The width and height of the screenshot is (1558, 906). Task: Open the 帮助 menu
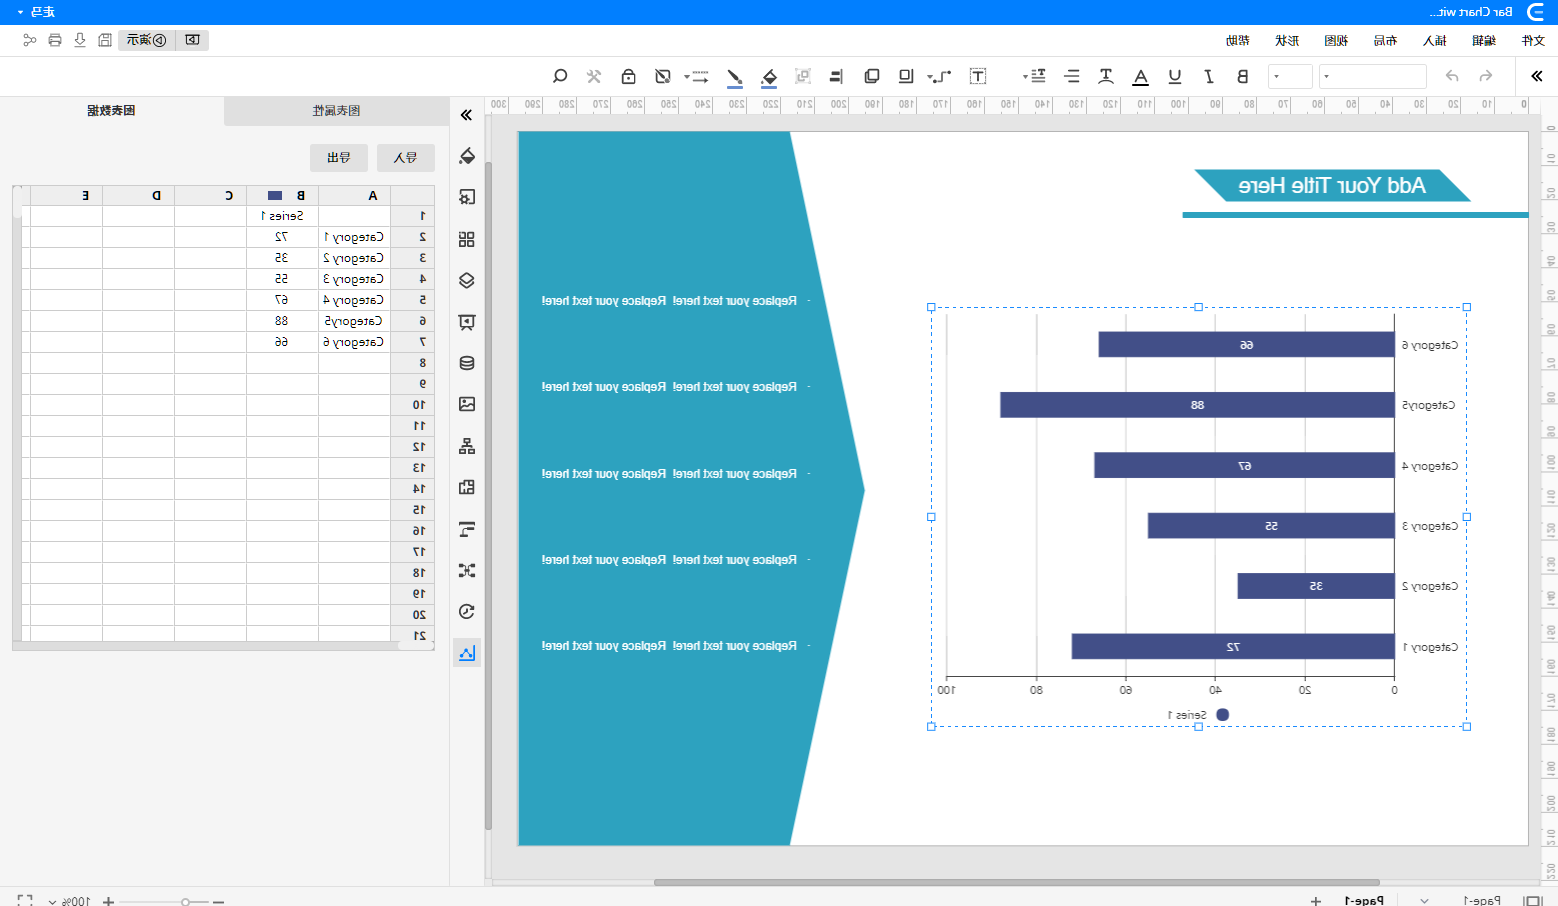(x=1237, y=41)
